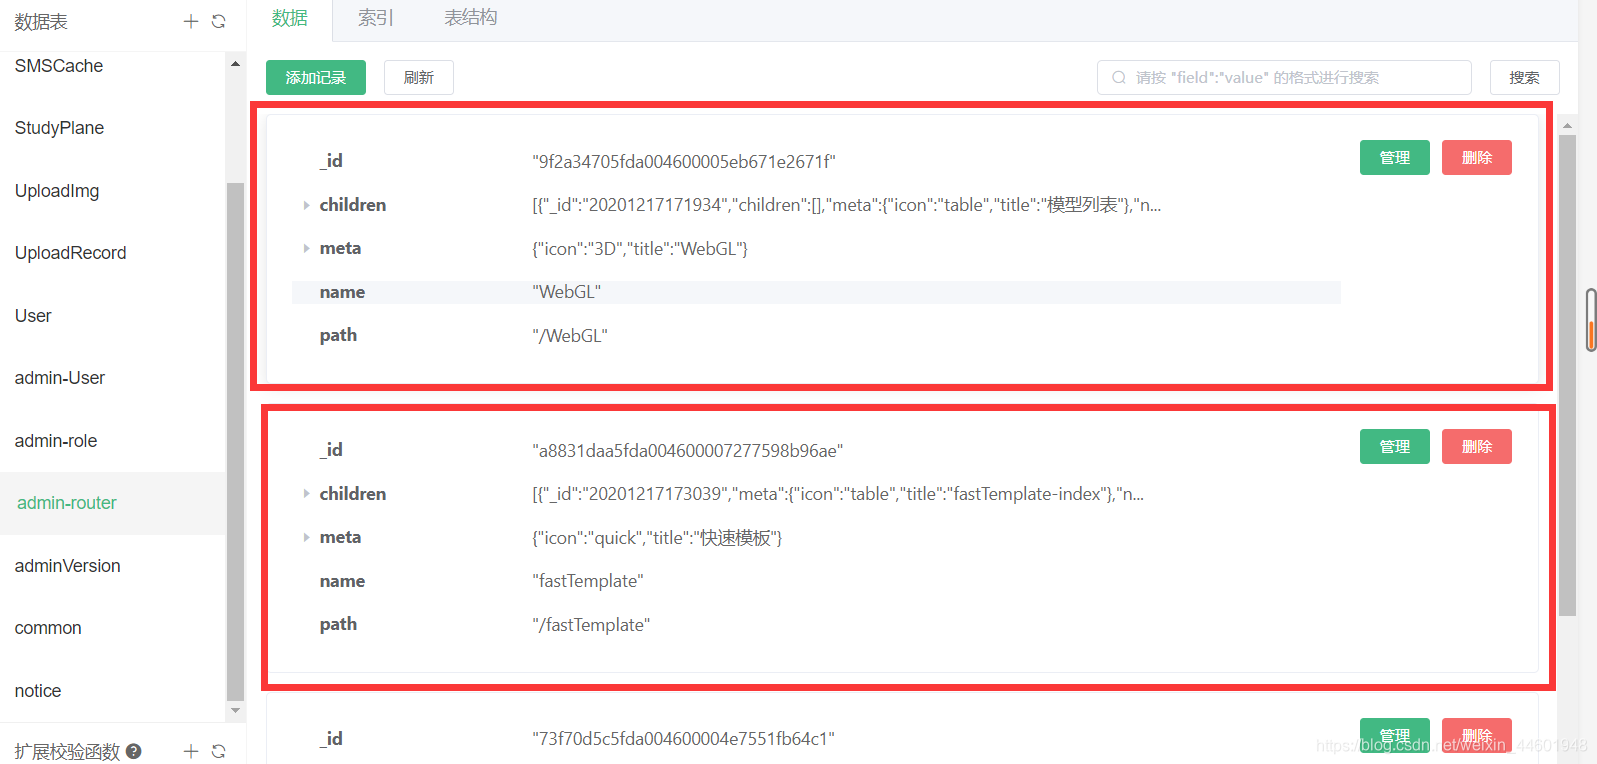
Task: Add extension validation function plus icon
Action: click(x=190, y=751)
